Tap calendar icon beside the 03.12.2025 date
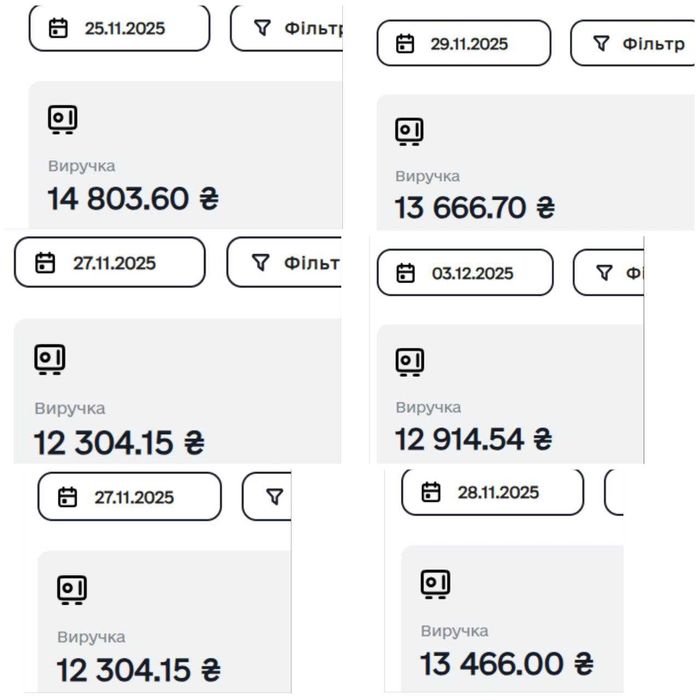Viewport: 700px width, 700px height. coord(405,273)
